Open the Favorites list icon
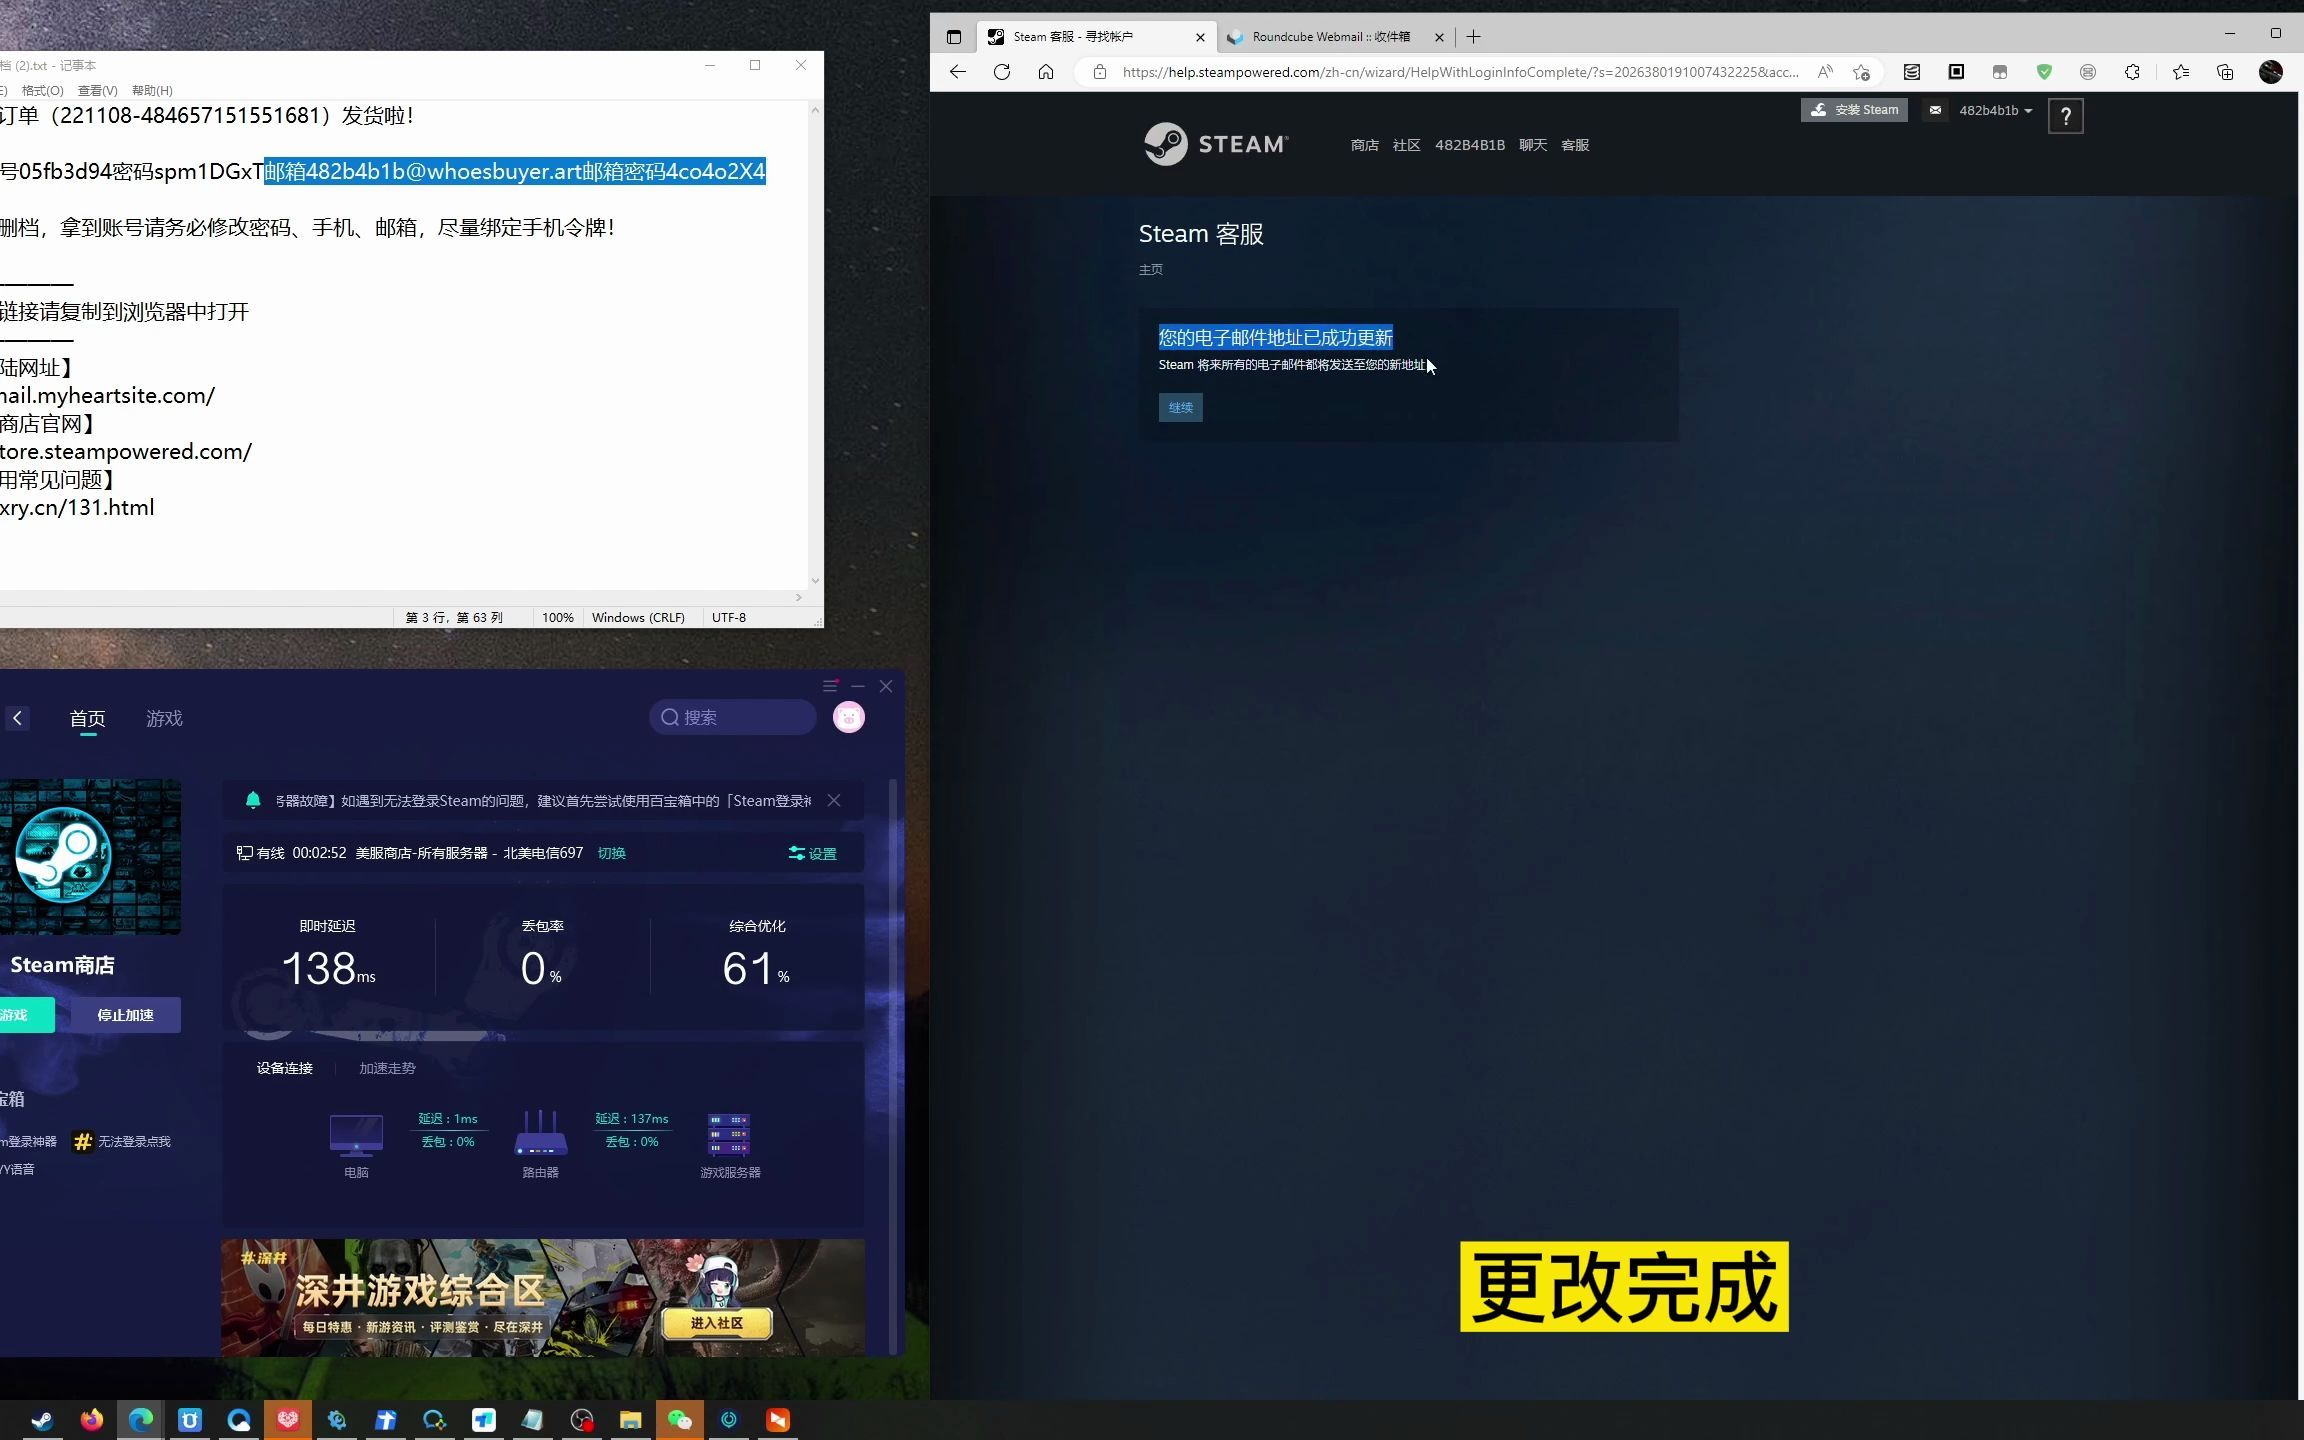Image resolution: width=2304 pixels, height=1440 pixels. click(2181, 72)
